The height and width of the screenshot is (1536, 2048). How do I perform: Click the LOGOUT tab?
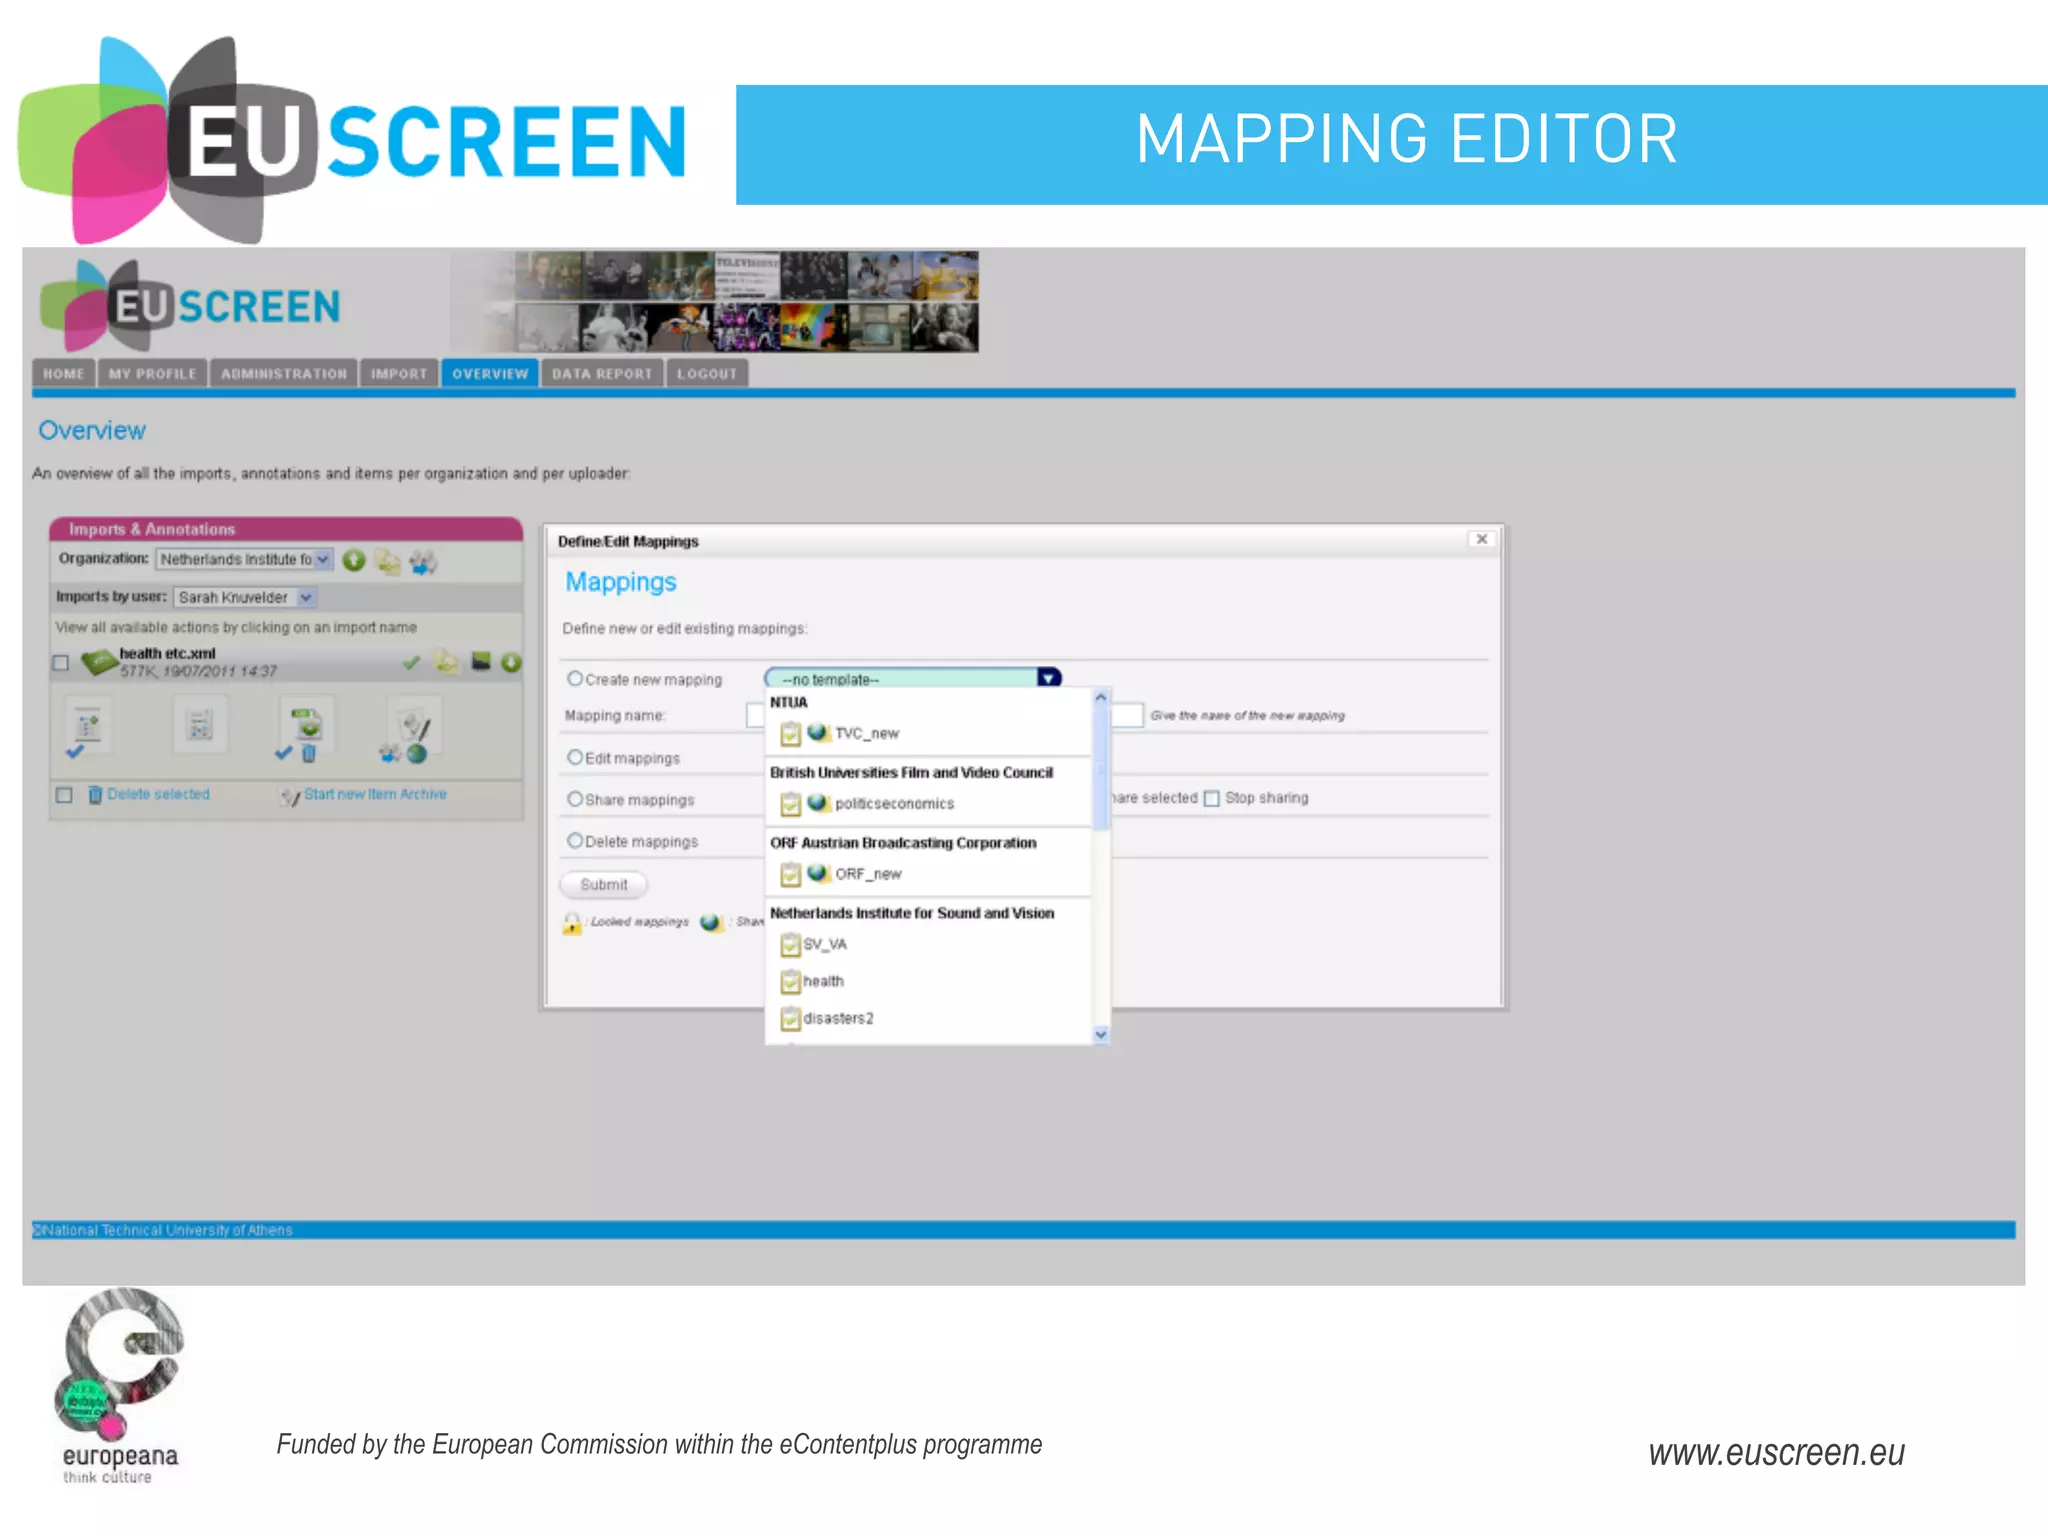(707, 373)
